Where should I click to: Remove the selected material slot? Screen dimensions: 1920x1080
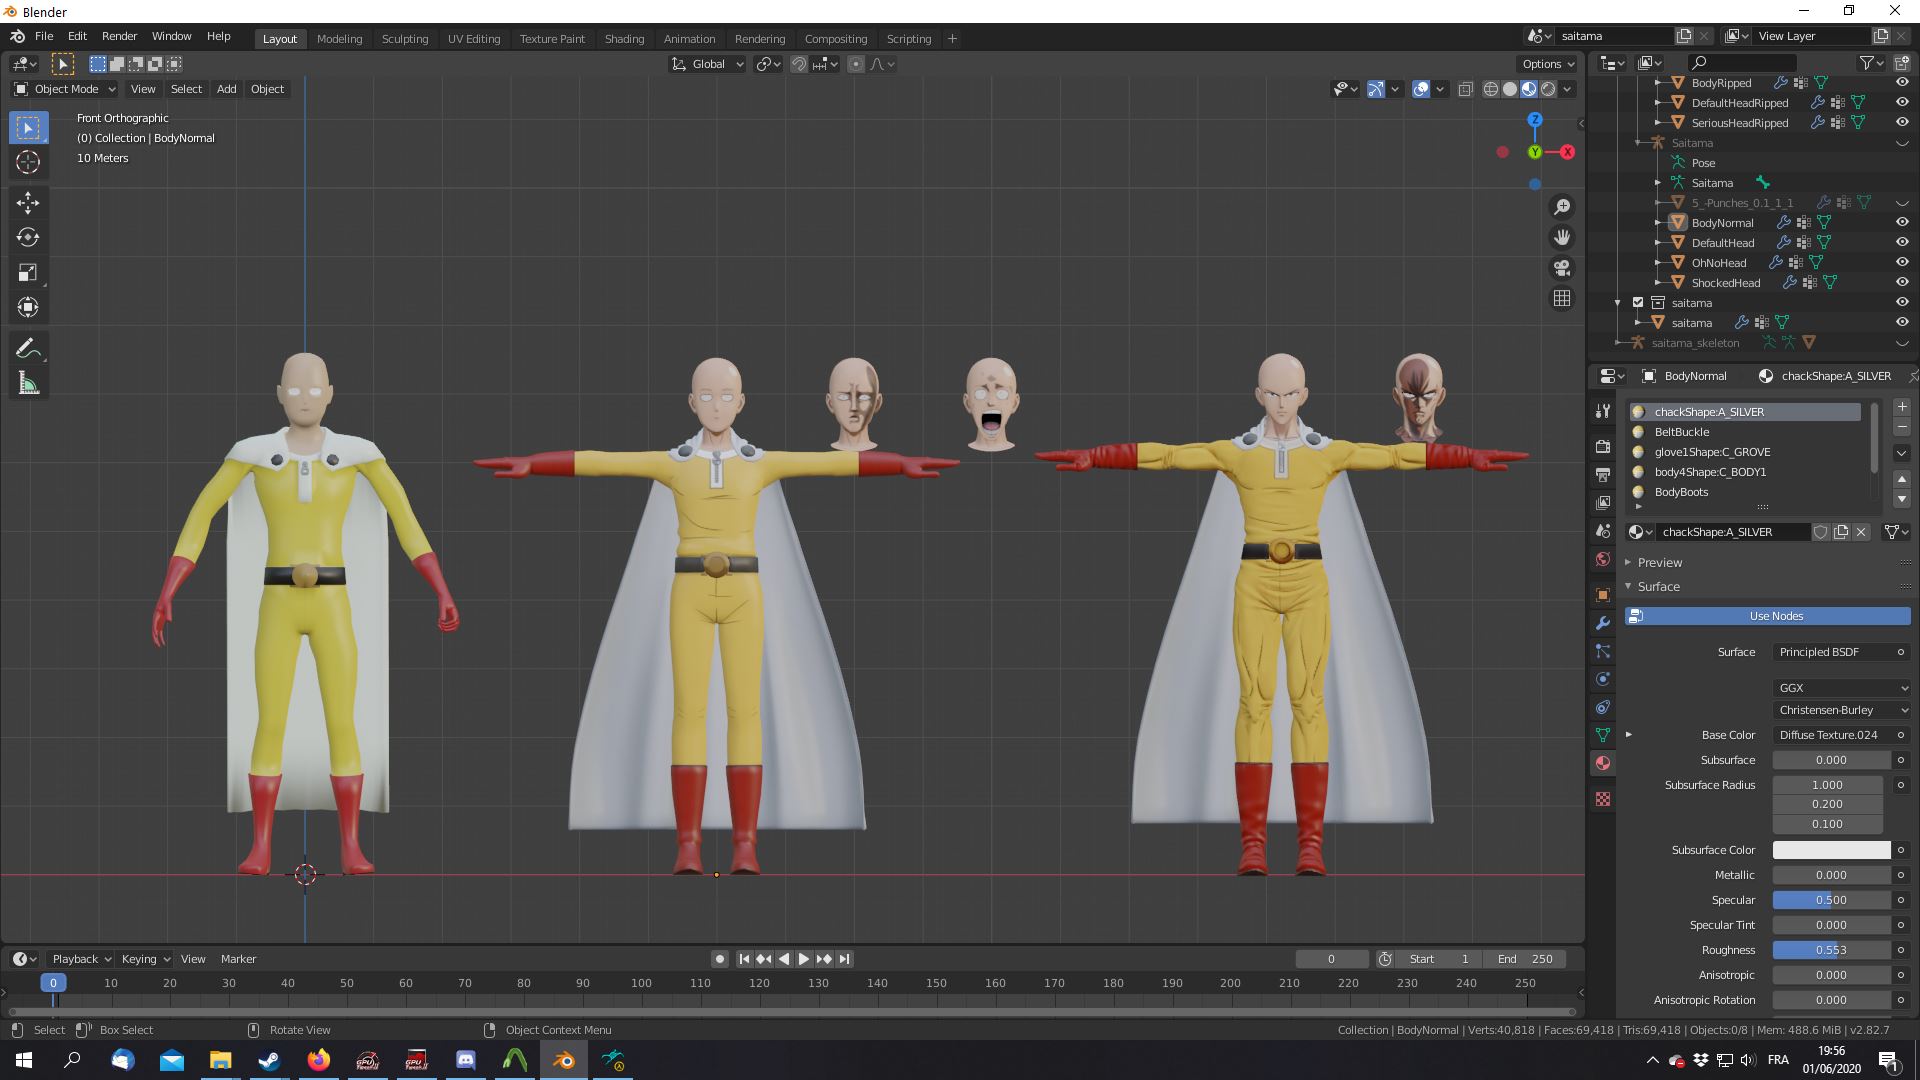click(1902, 427)
